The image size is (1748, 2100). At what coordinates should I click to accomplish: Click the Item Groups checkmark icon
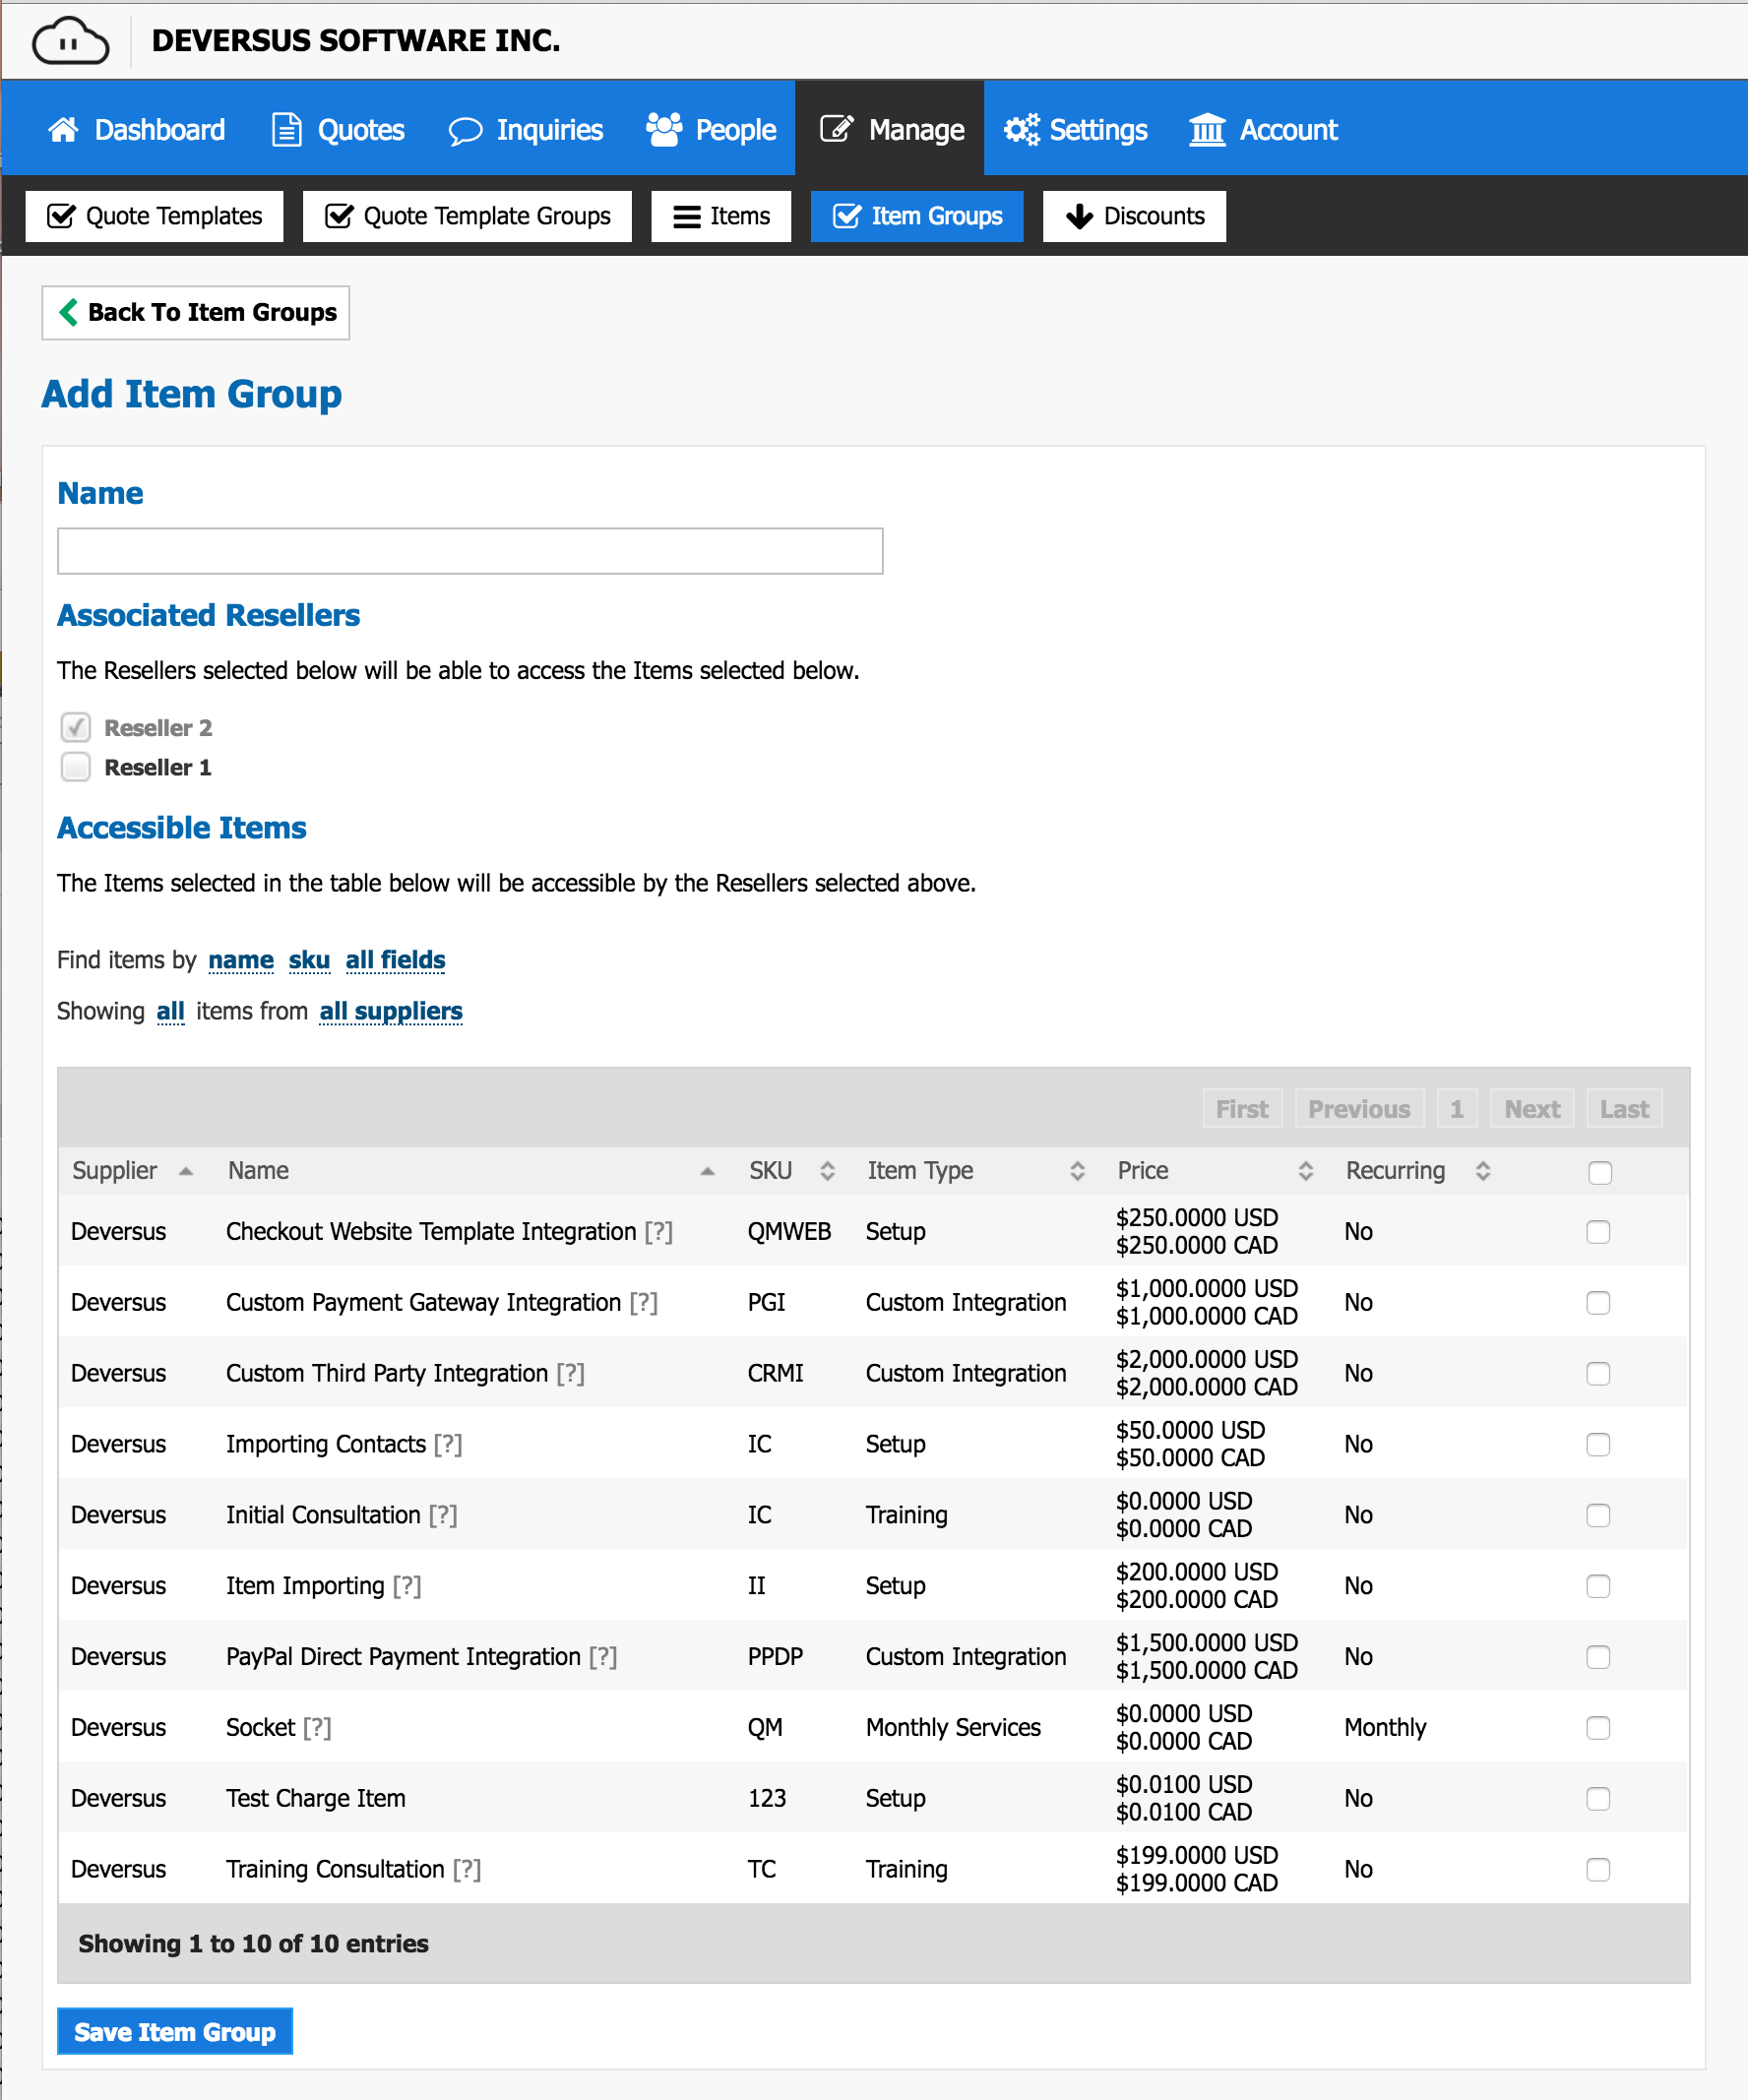(x=847, y=216)
